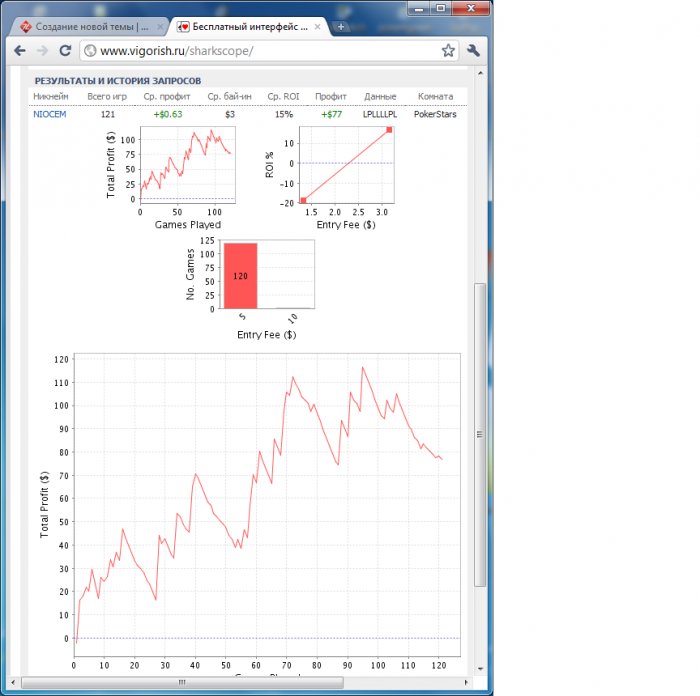
Task: Minimize the browser window
Action: tap(419, 8)
